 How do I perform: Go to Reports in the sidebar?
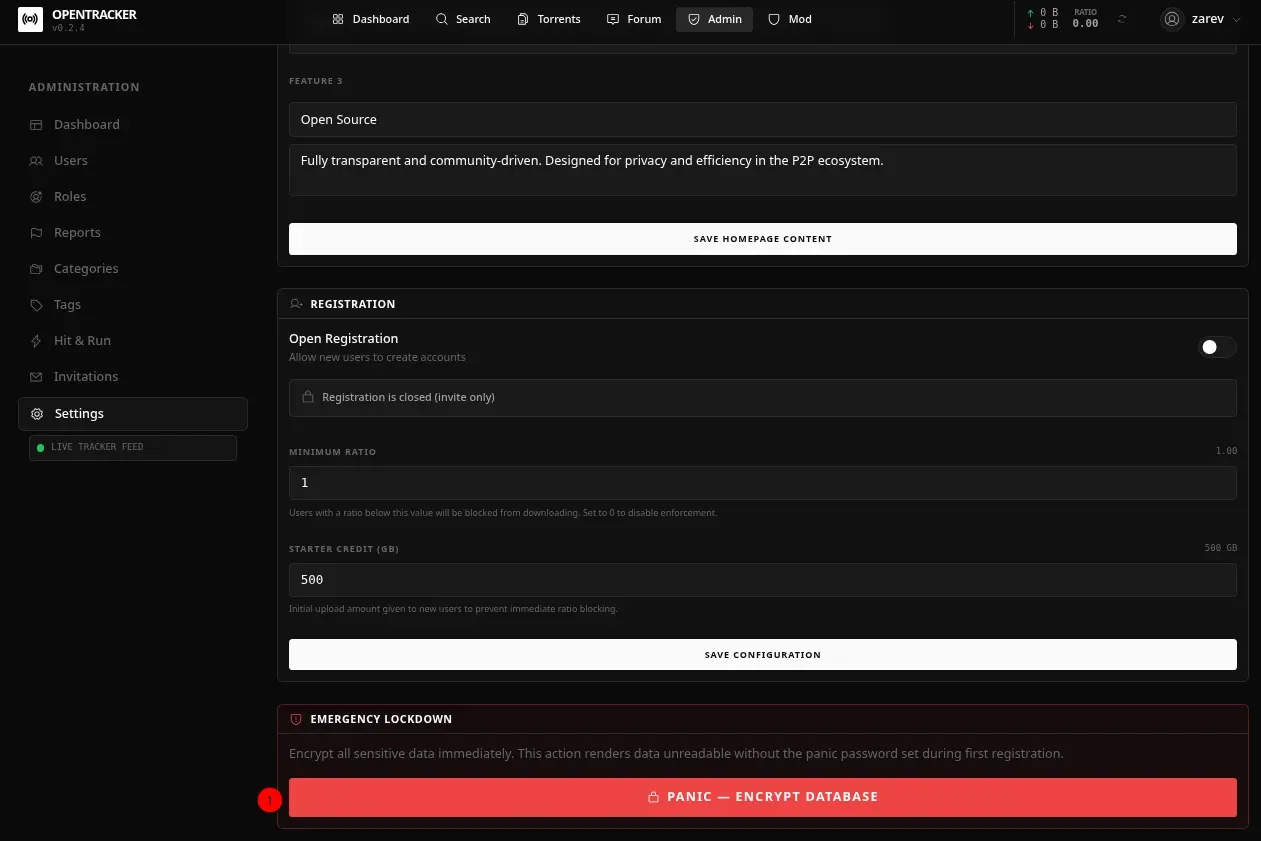77,233
